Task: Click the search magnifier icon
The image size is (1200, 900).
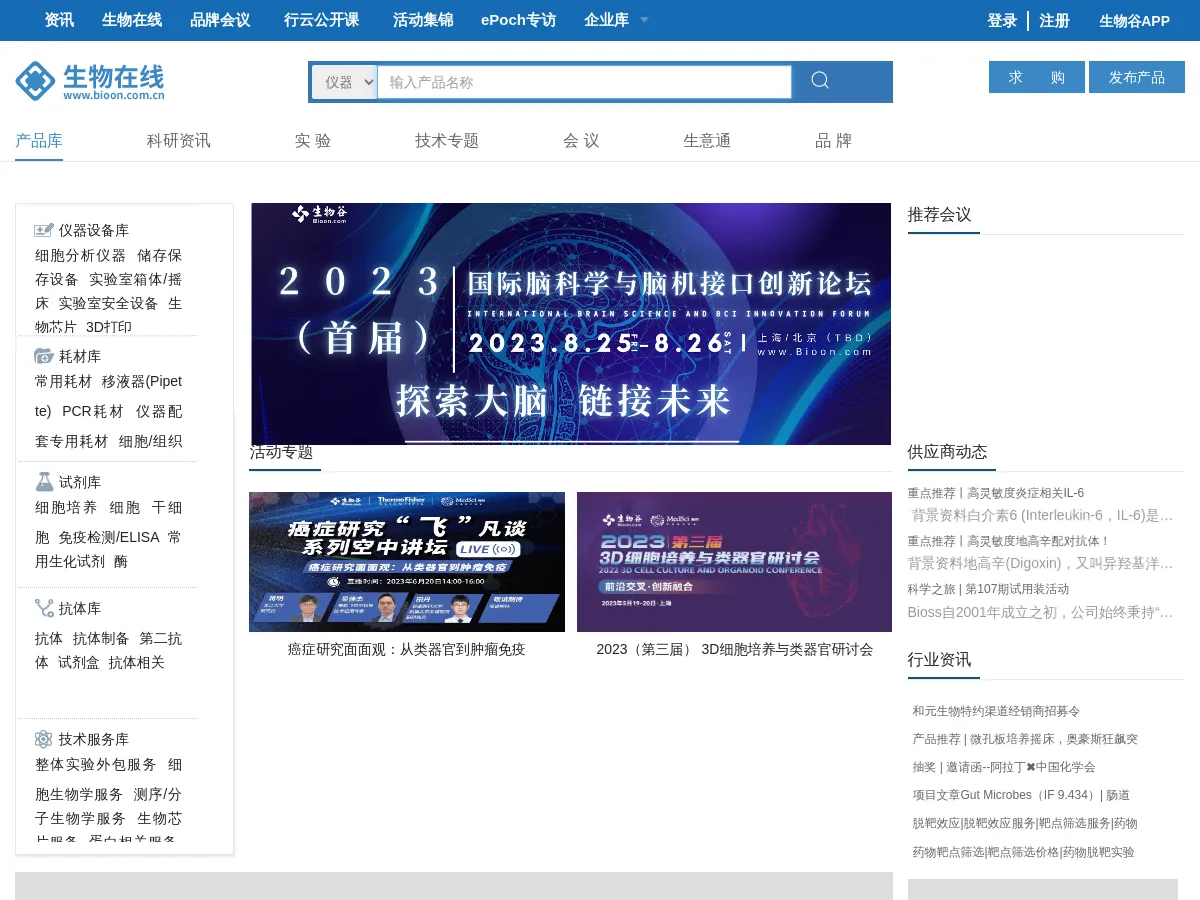Action: click(x=820, y=81)
